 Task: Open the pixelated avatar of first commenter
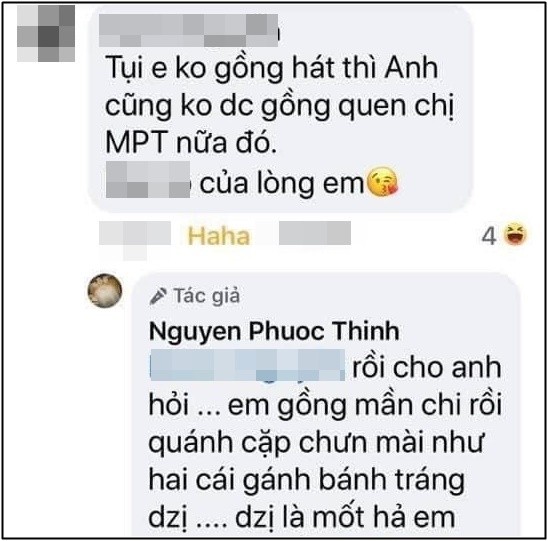46,34
